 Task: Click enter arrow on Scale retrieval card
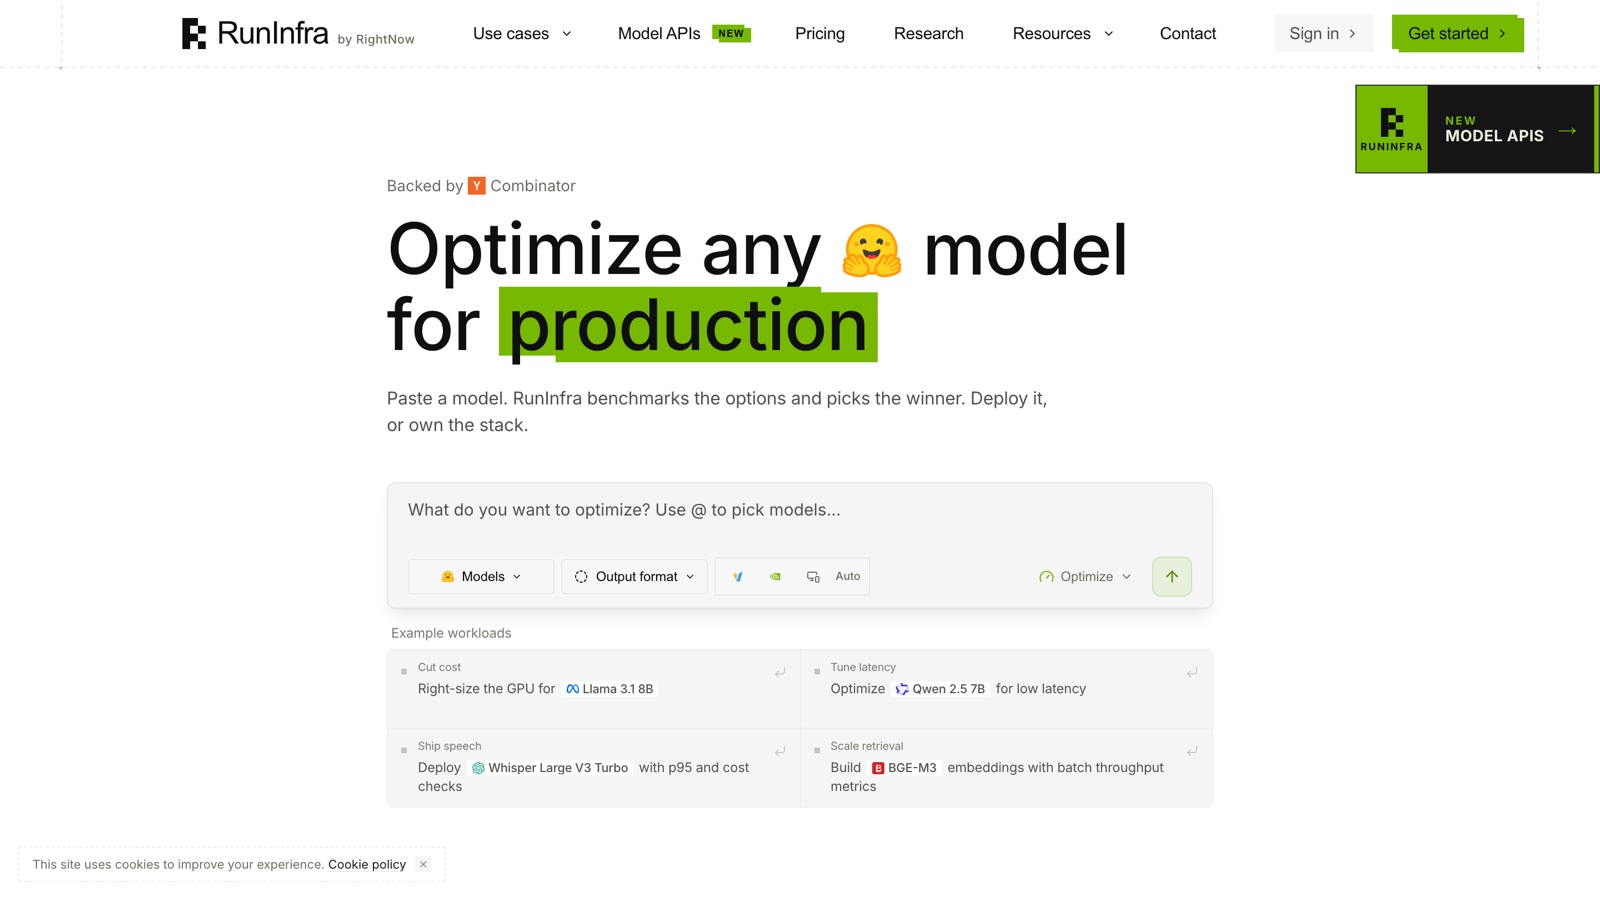click(1192, 751)
